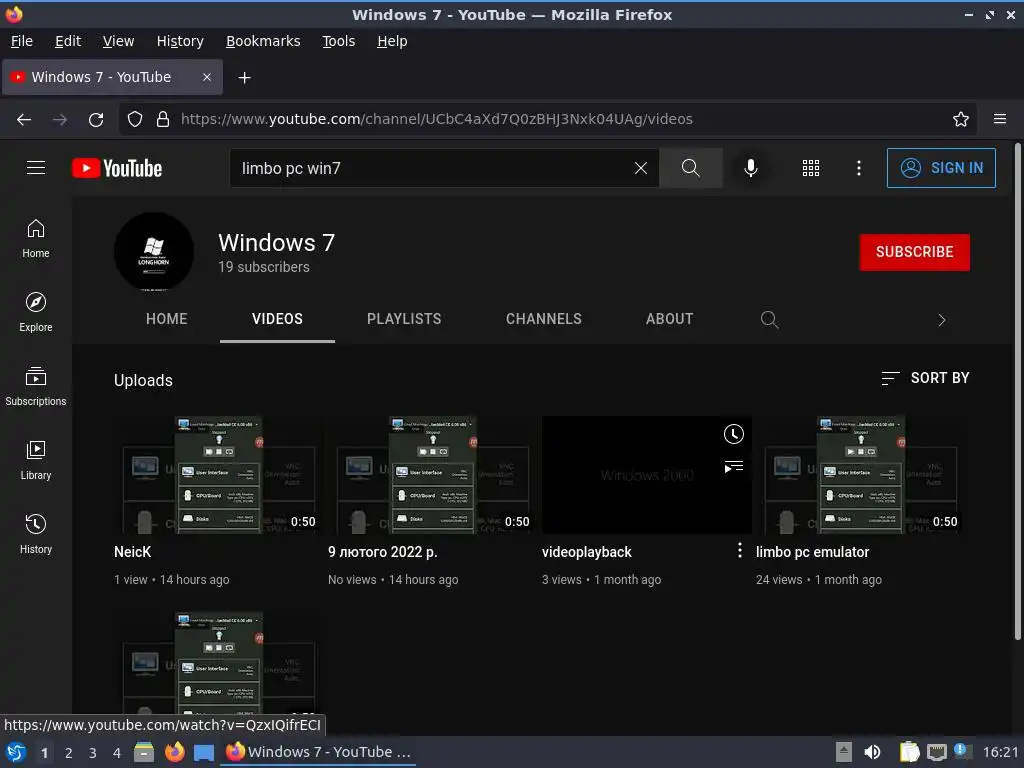Click the Windows 7 channel avatar
Viewport: 1024px width, 768px height.
click(x=153, y=251)
